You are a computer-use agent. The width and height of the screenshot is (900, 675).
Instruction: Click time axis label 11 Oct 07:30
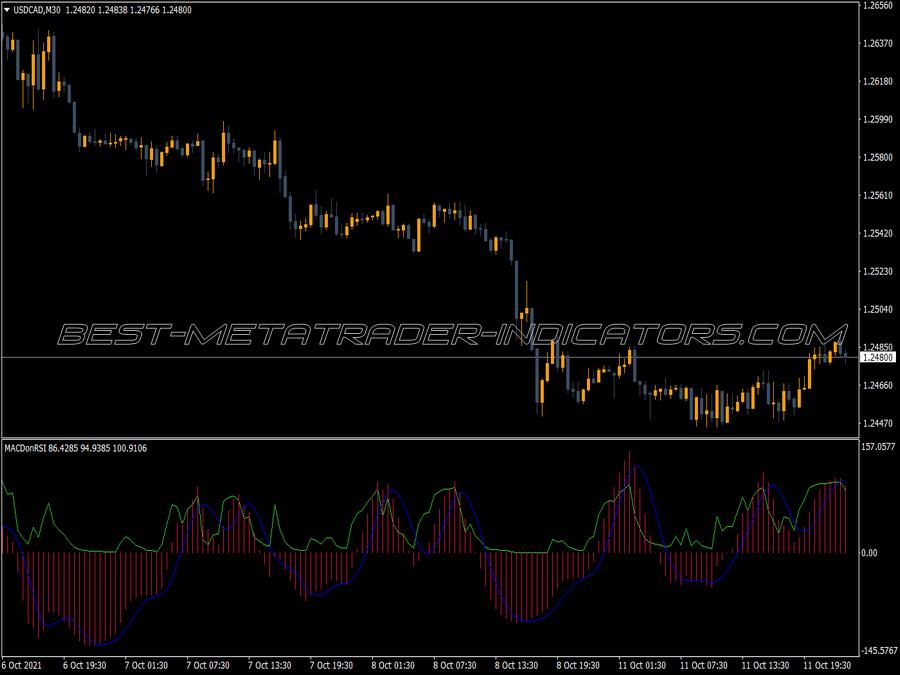[704, 666]
